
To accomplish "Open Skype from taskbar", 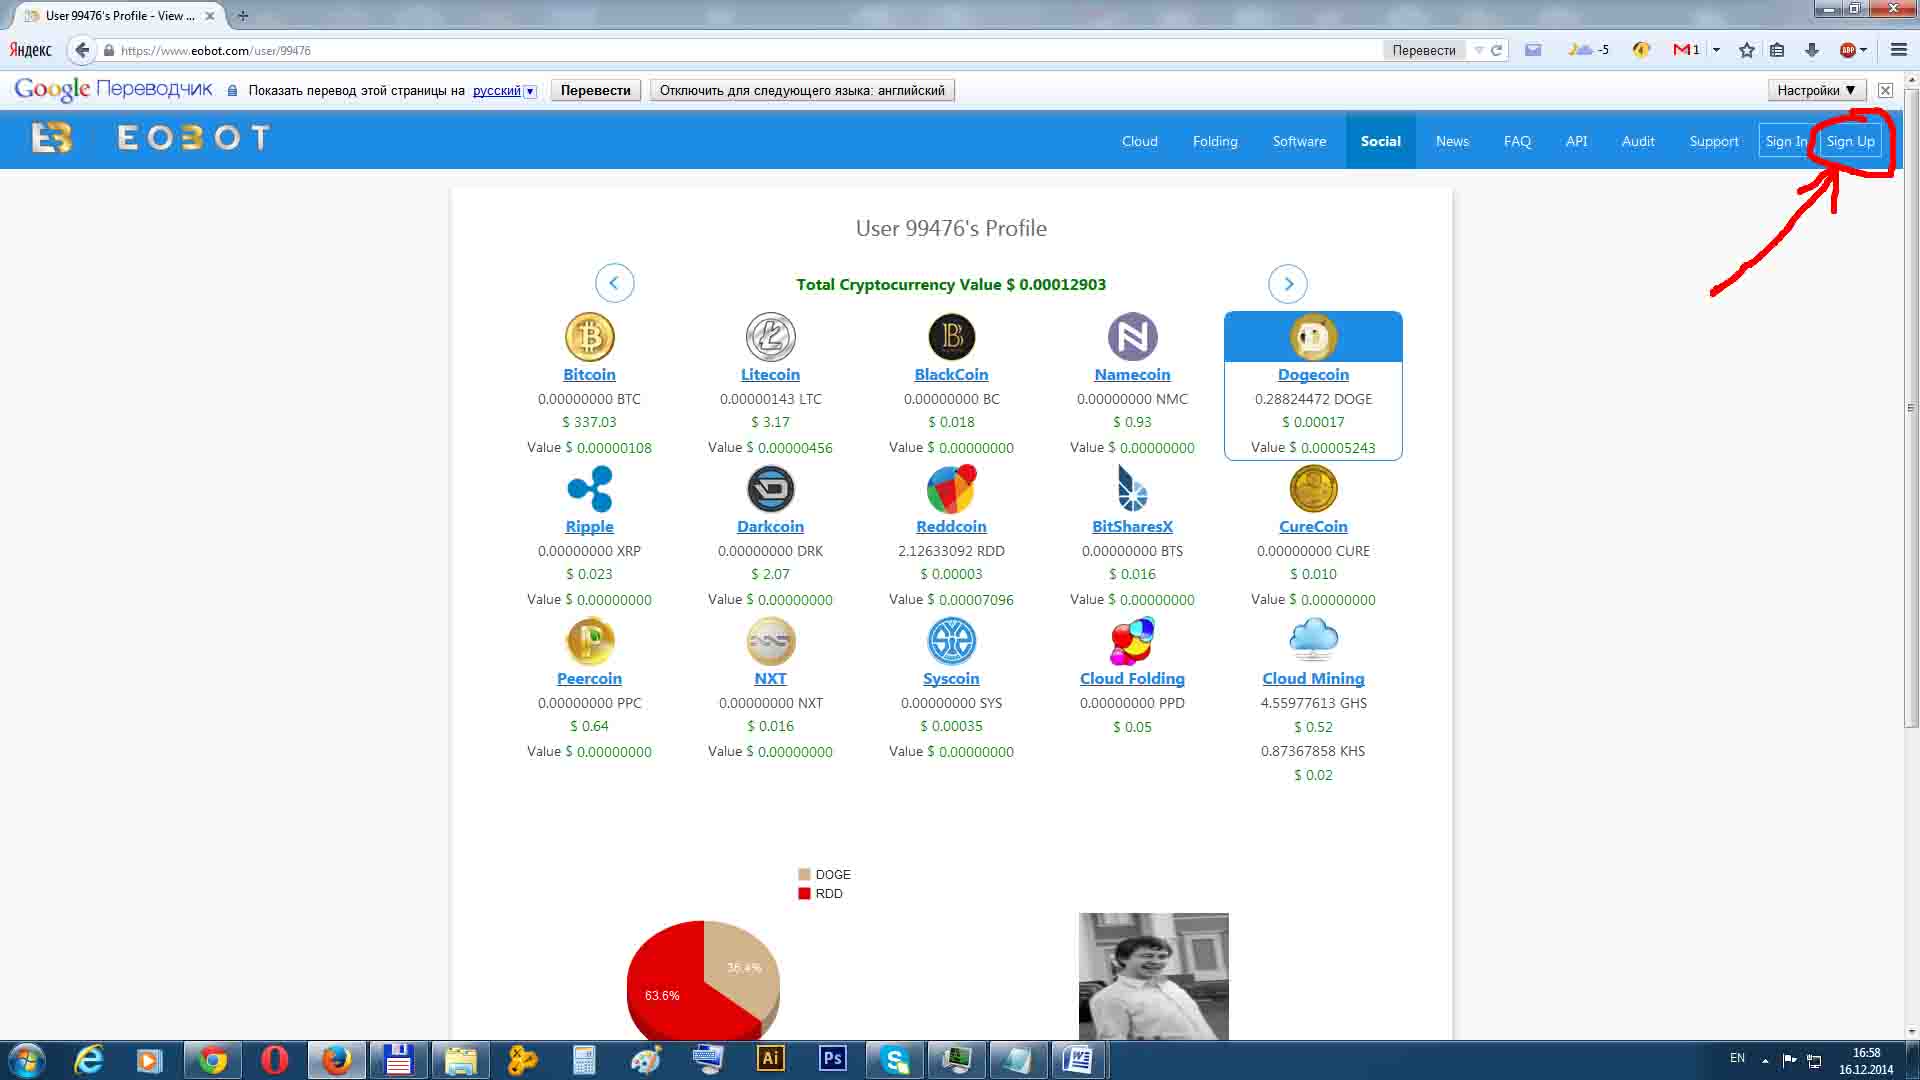I will click(x=895, y=1060).
